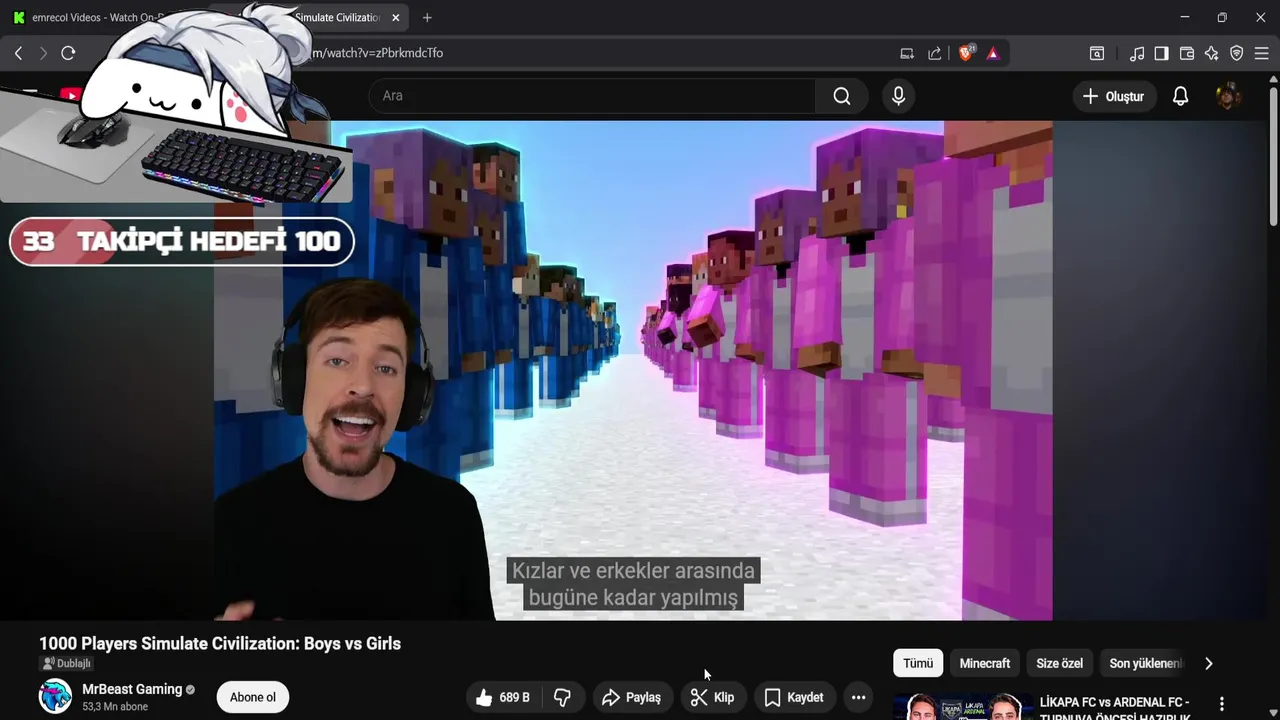Open the account avatar menu
Viewport: 1280px width, 720px height.
(x=1228, y=96)
